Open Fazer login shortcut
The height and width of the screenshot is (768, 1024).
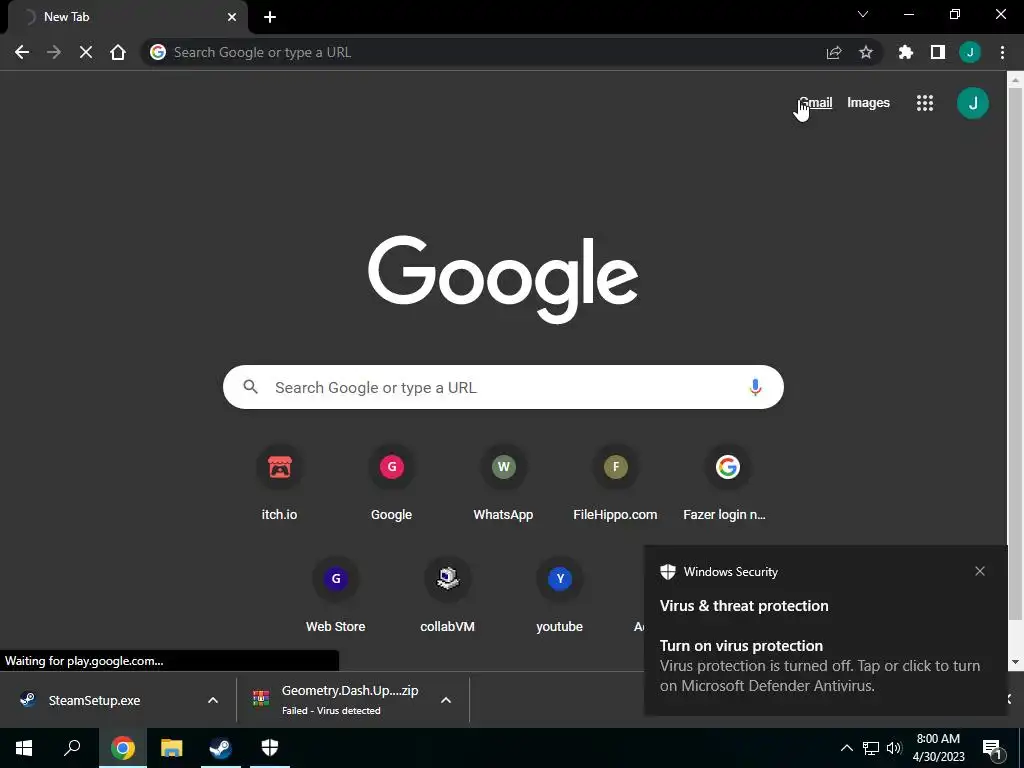(727, 482)
